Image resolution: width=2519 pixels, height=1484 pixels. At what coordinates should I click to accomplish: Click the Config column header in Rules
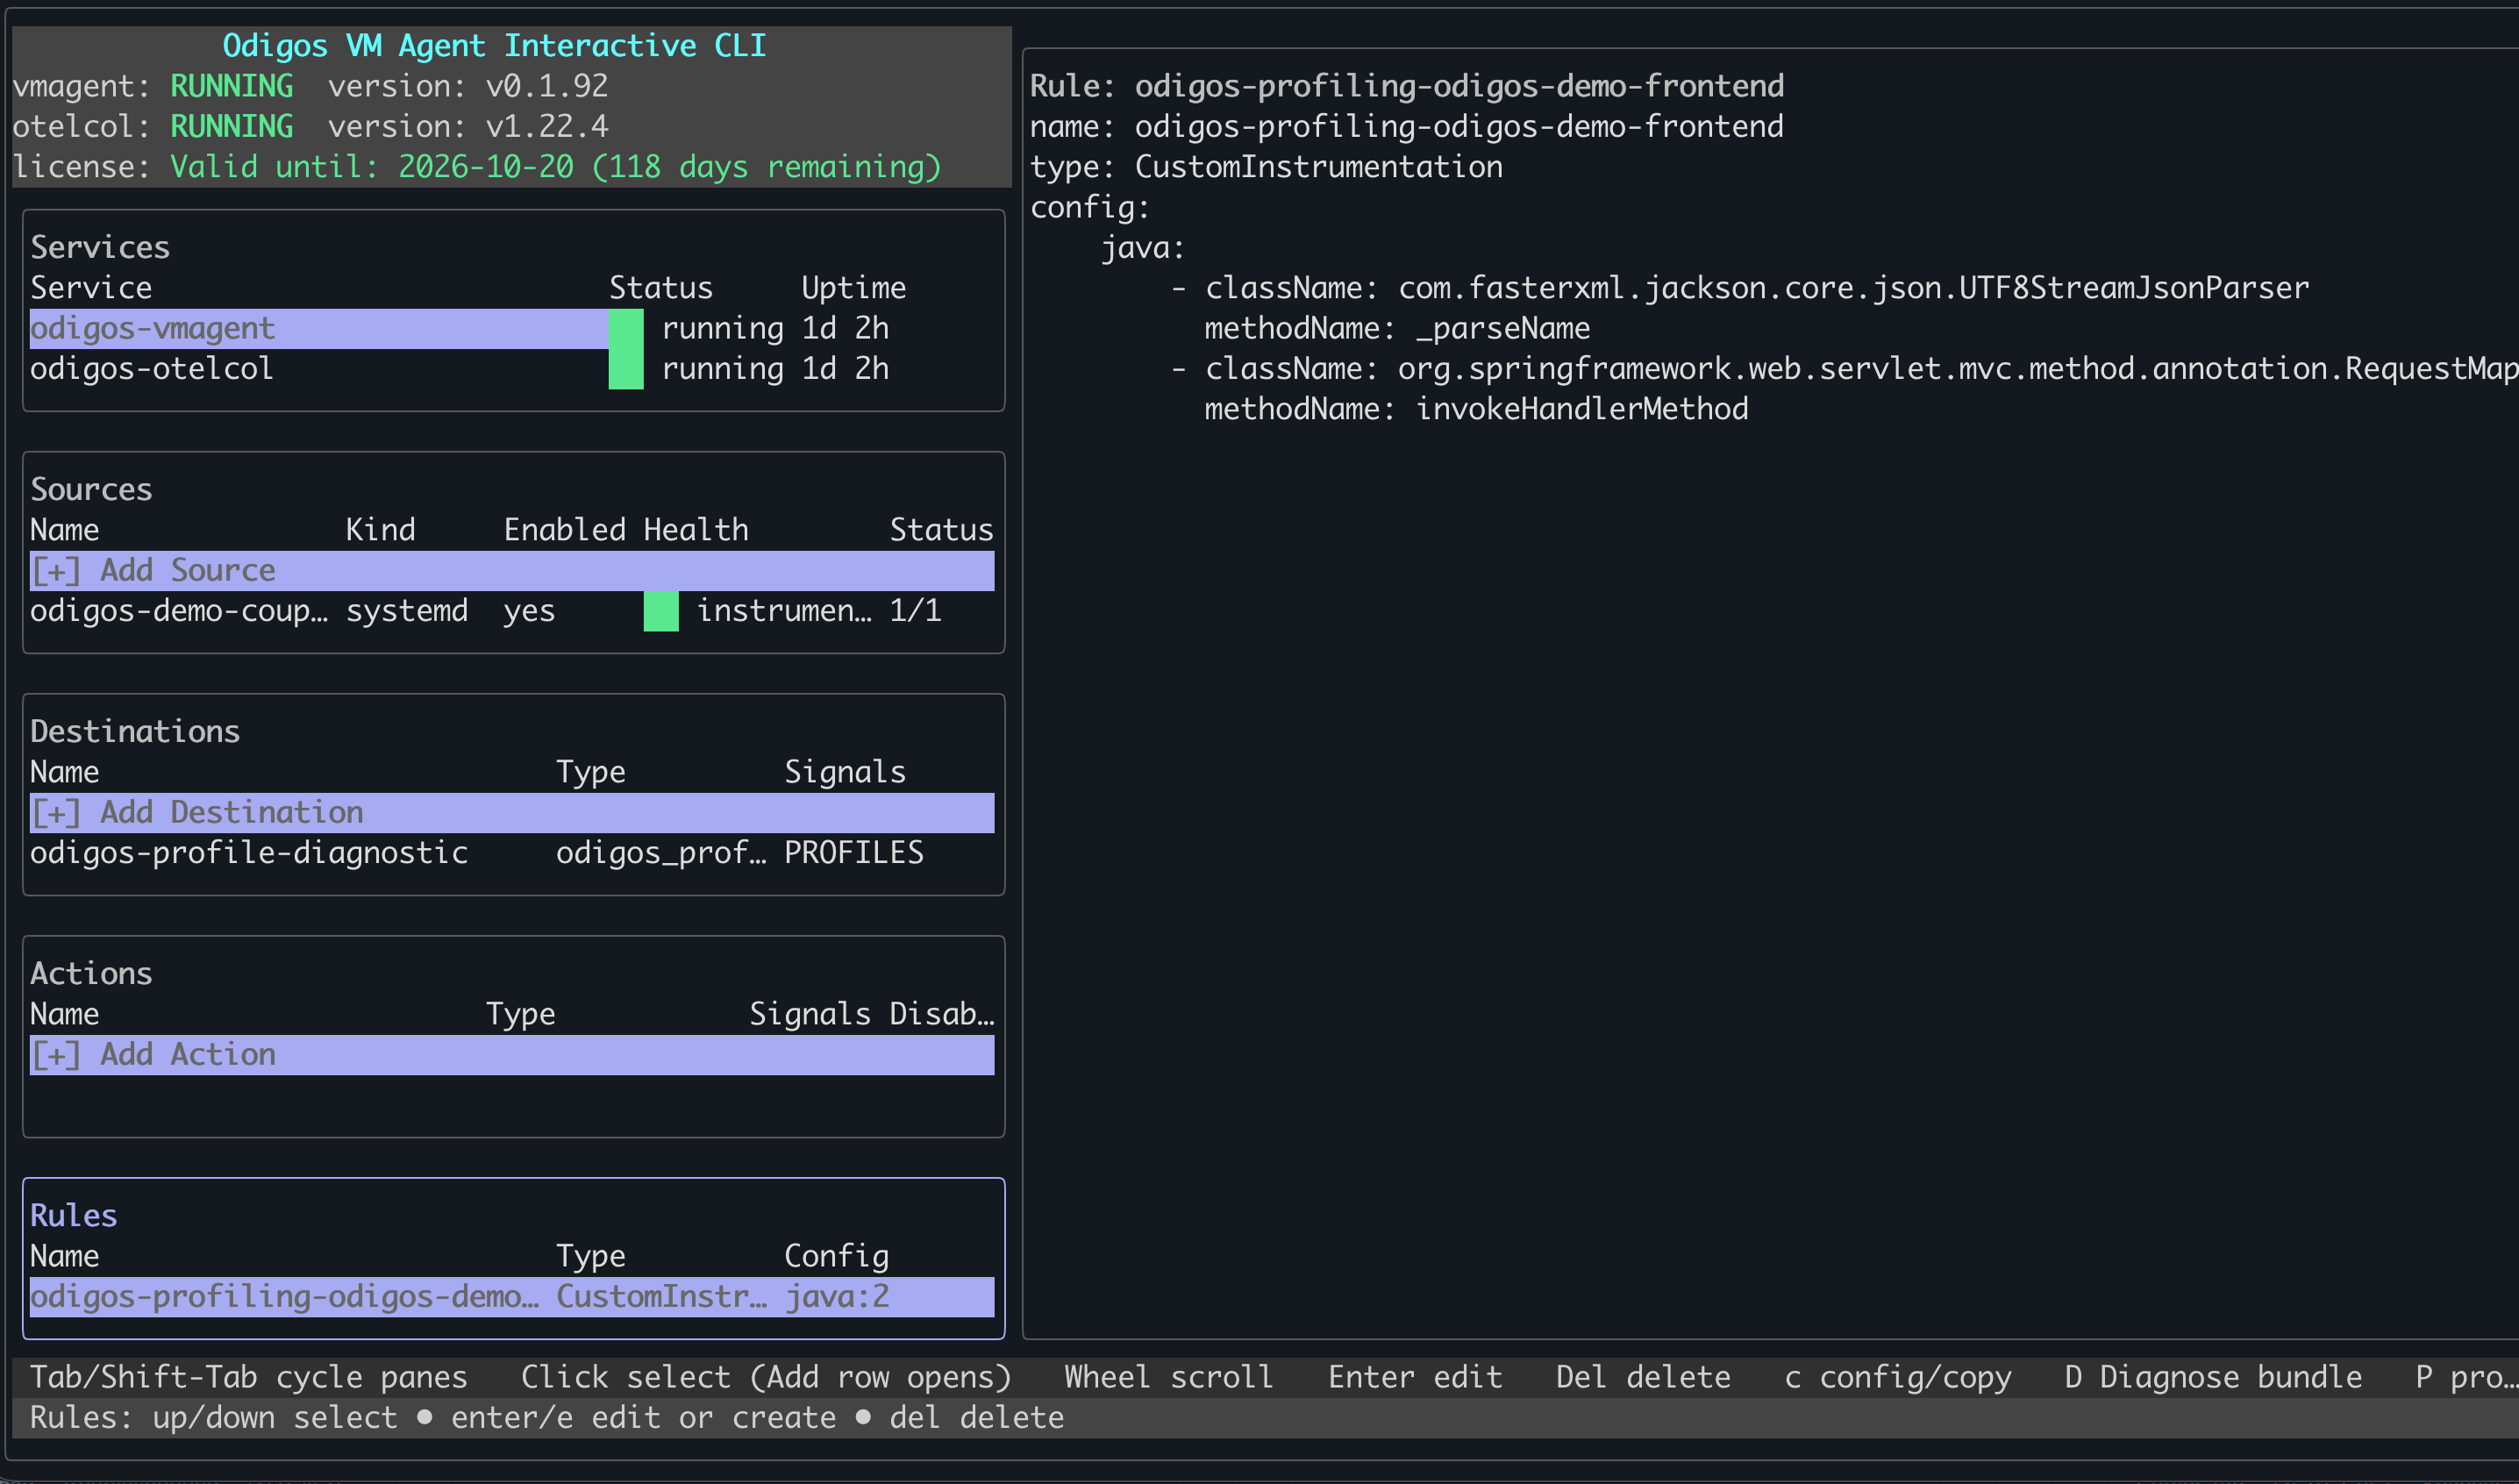[837, 1256]
